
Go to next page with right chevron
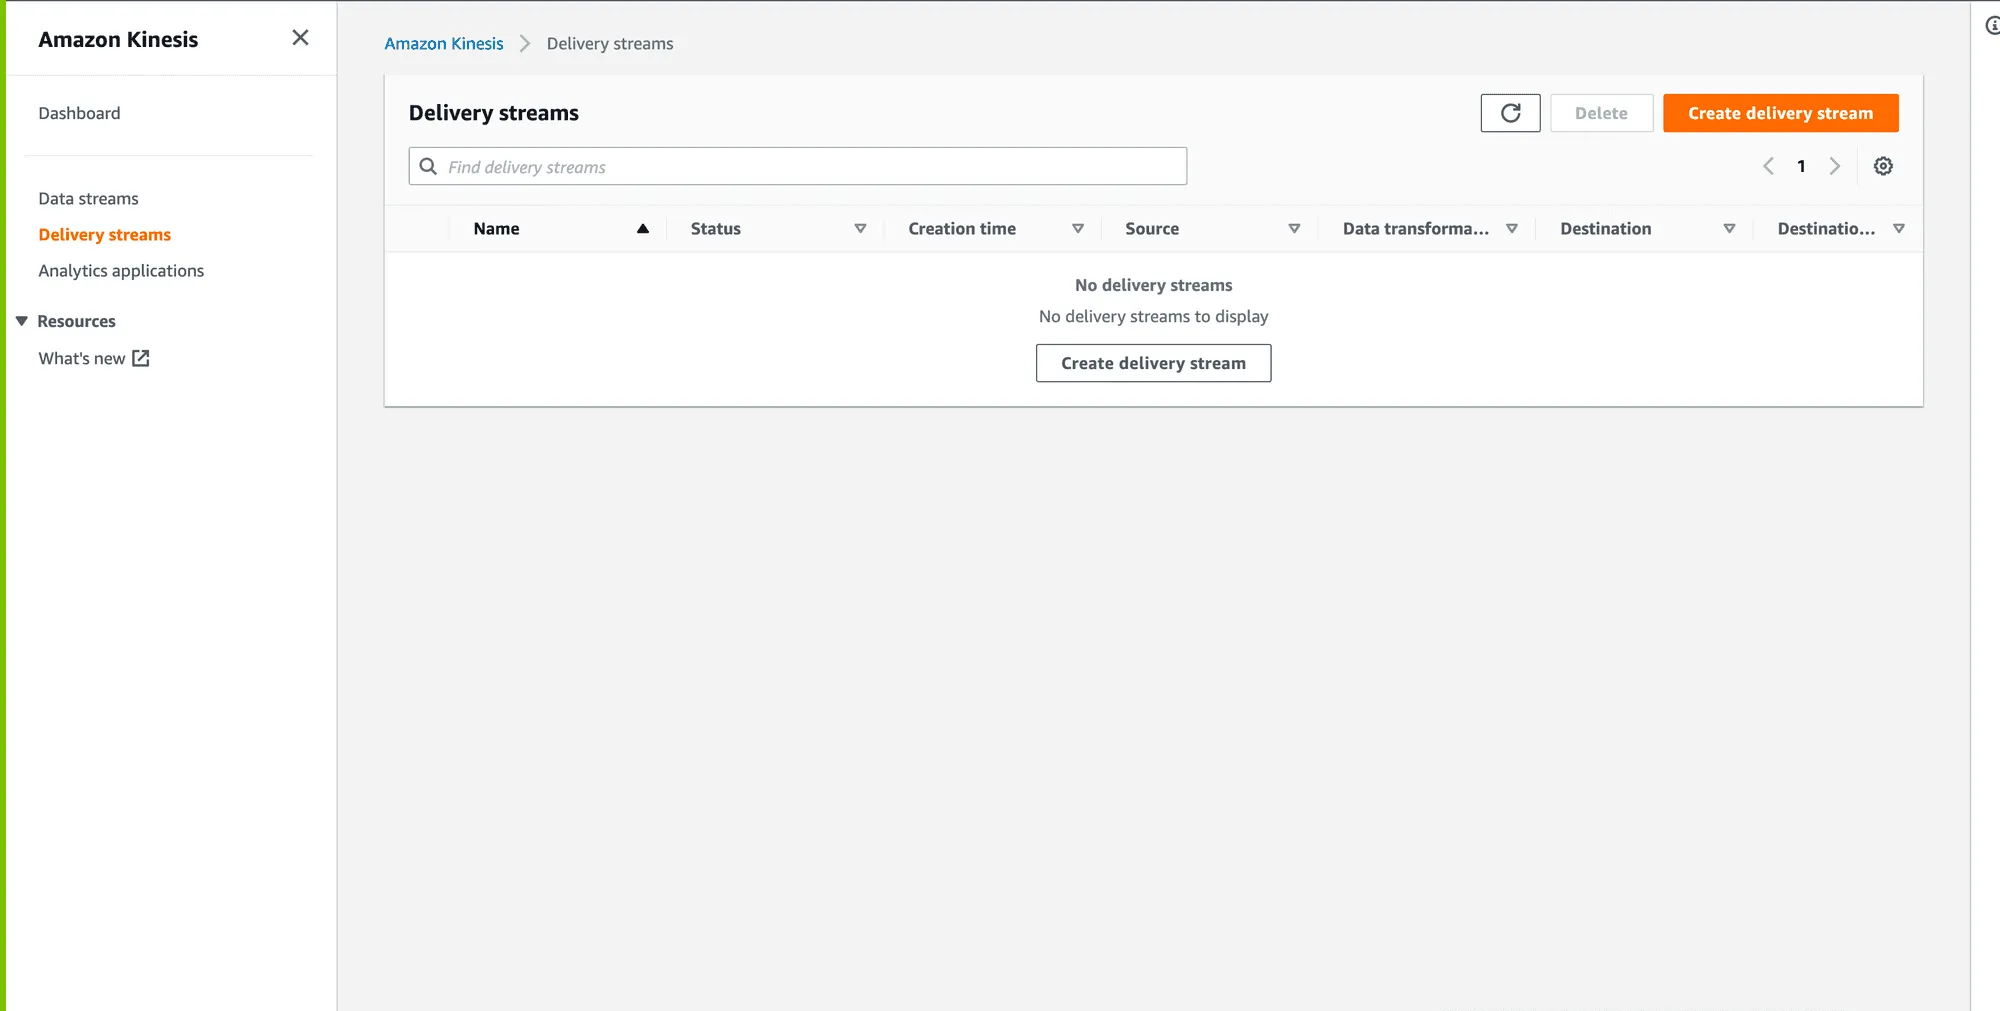pyautogui.click(x=1835, y=166)
